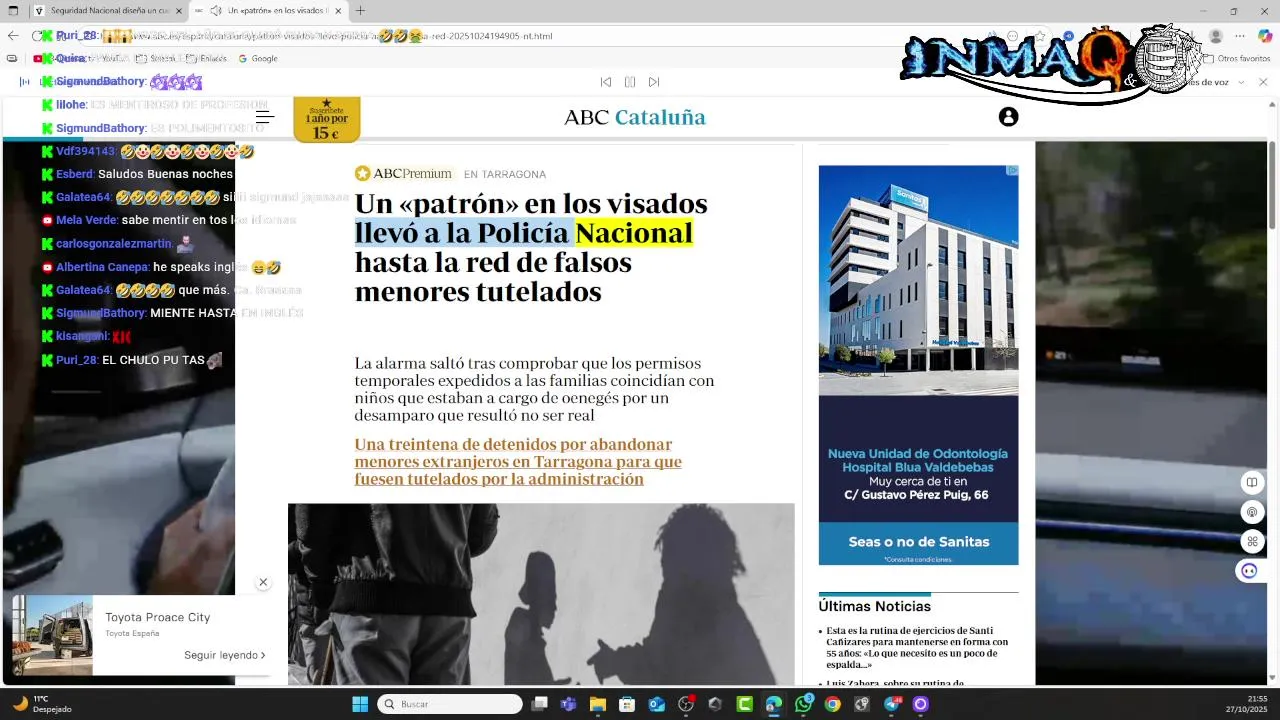Viewport: 1280px width, 720px height.
Task: Click the taskbar Buscar search box
Action: (x=450, y=704)
